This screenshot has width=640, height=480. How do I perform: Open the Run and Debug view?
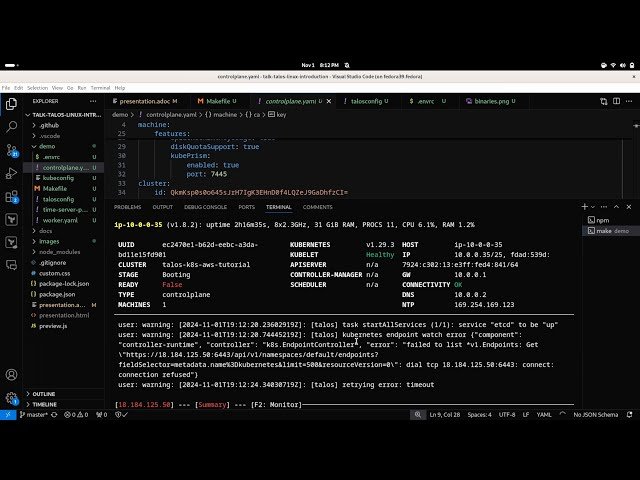12,173
